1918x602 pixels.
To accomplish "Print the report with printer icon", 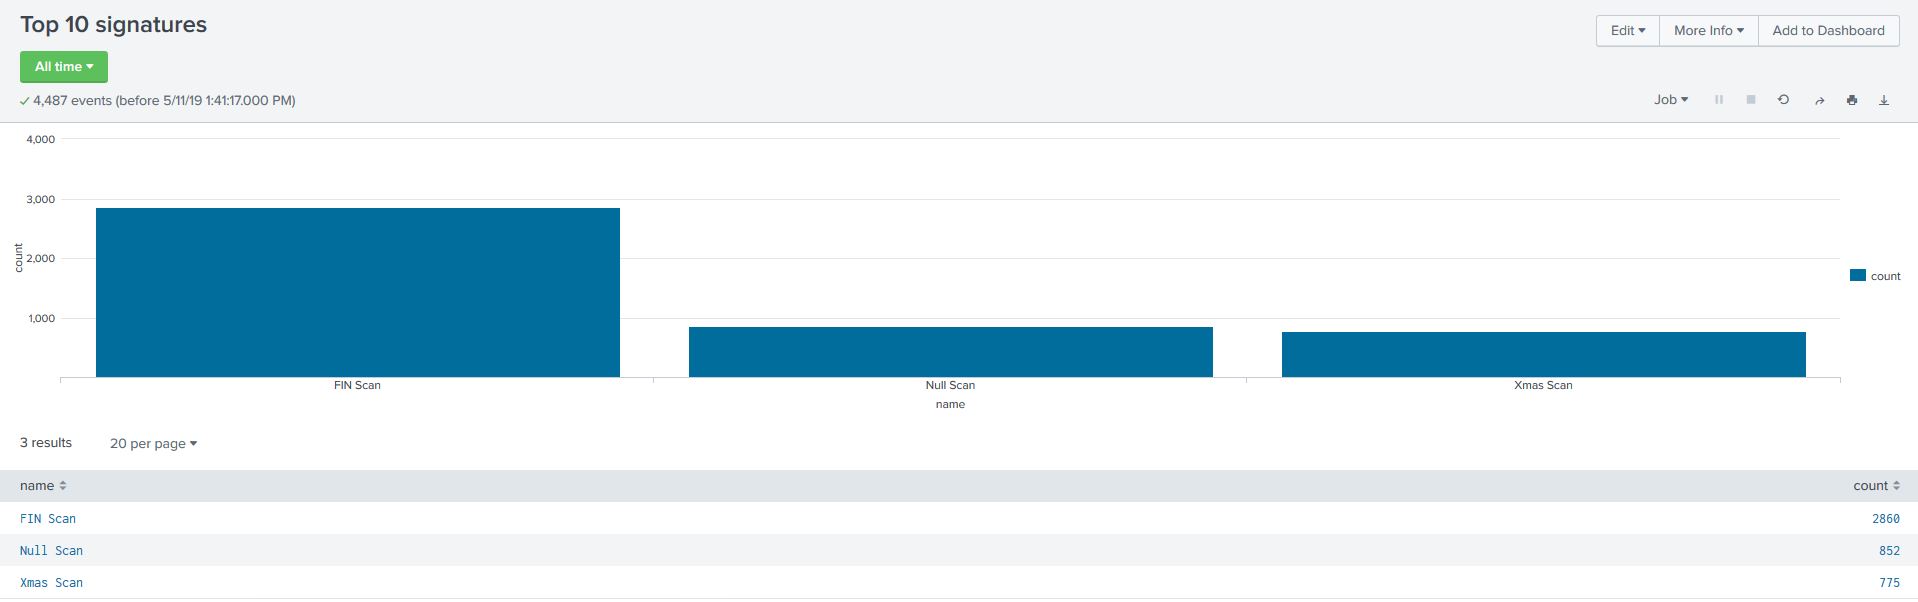I will click(x=1852, y=100).
